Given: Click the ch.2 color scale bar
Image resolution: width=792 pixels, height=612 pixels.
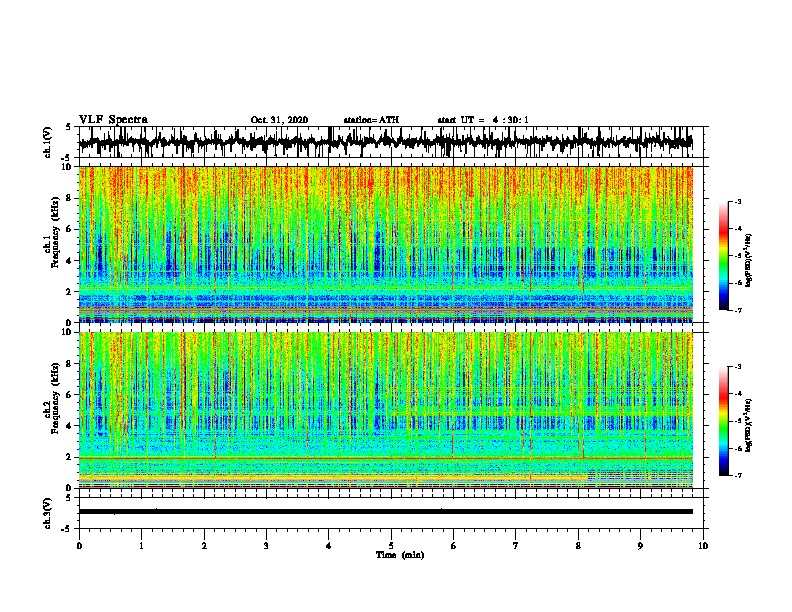Looking at the screenshot, I should click(x=723, y=421).
